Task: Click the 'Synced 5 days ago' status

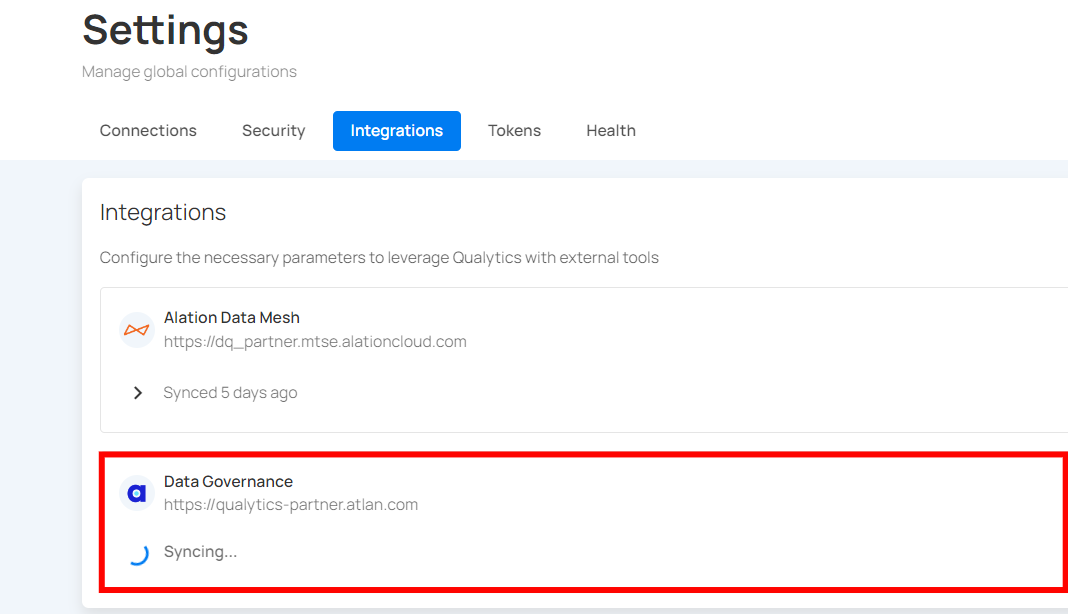Action: pyautogui.click(x=230, y=393)
